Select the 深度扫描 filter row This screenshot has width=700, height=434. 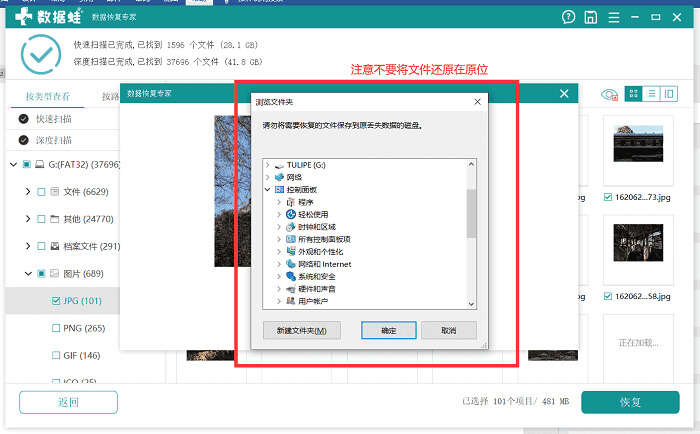pyautogui.click(x=63, y=140)
